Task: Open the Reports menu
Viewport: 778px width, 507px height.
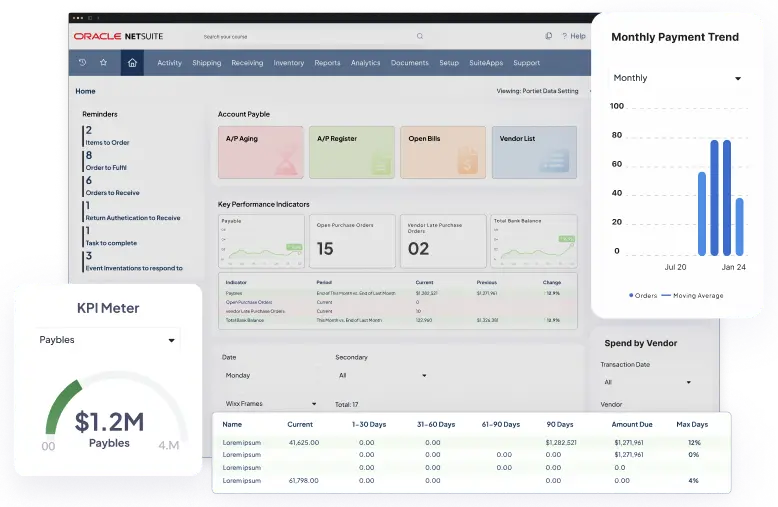Action: 327,63
